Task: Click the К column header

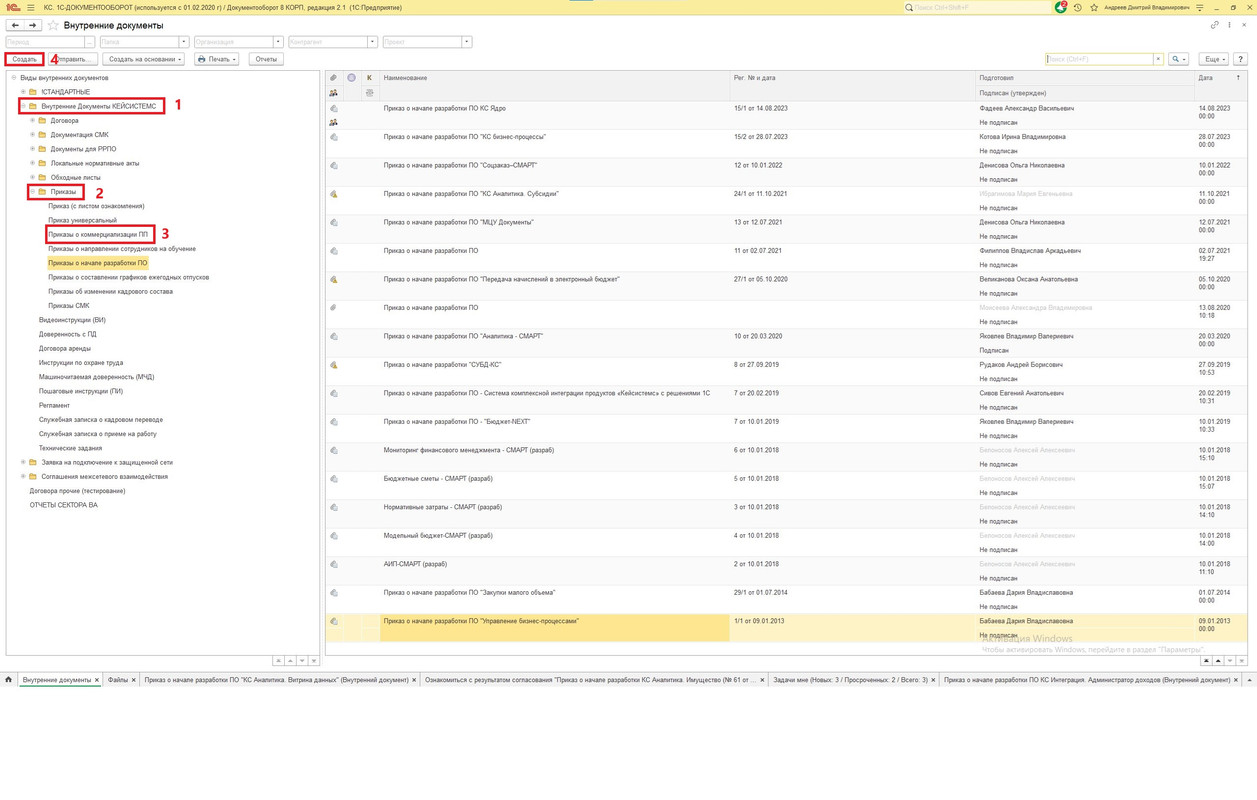Action: coord(369,77)
